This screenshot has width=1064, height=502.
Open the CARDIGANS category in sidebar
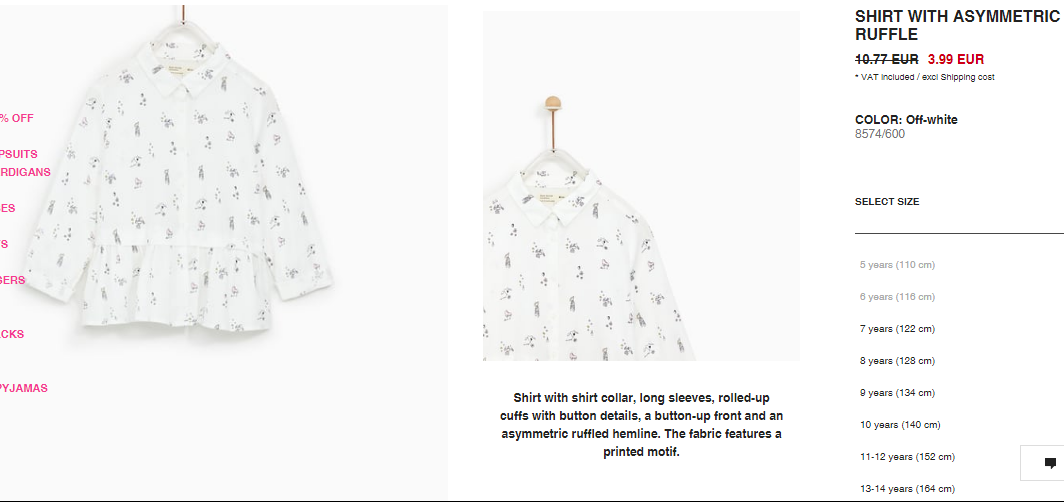point(25,172)
